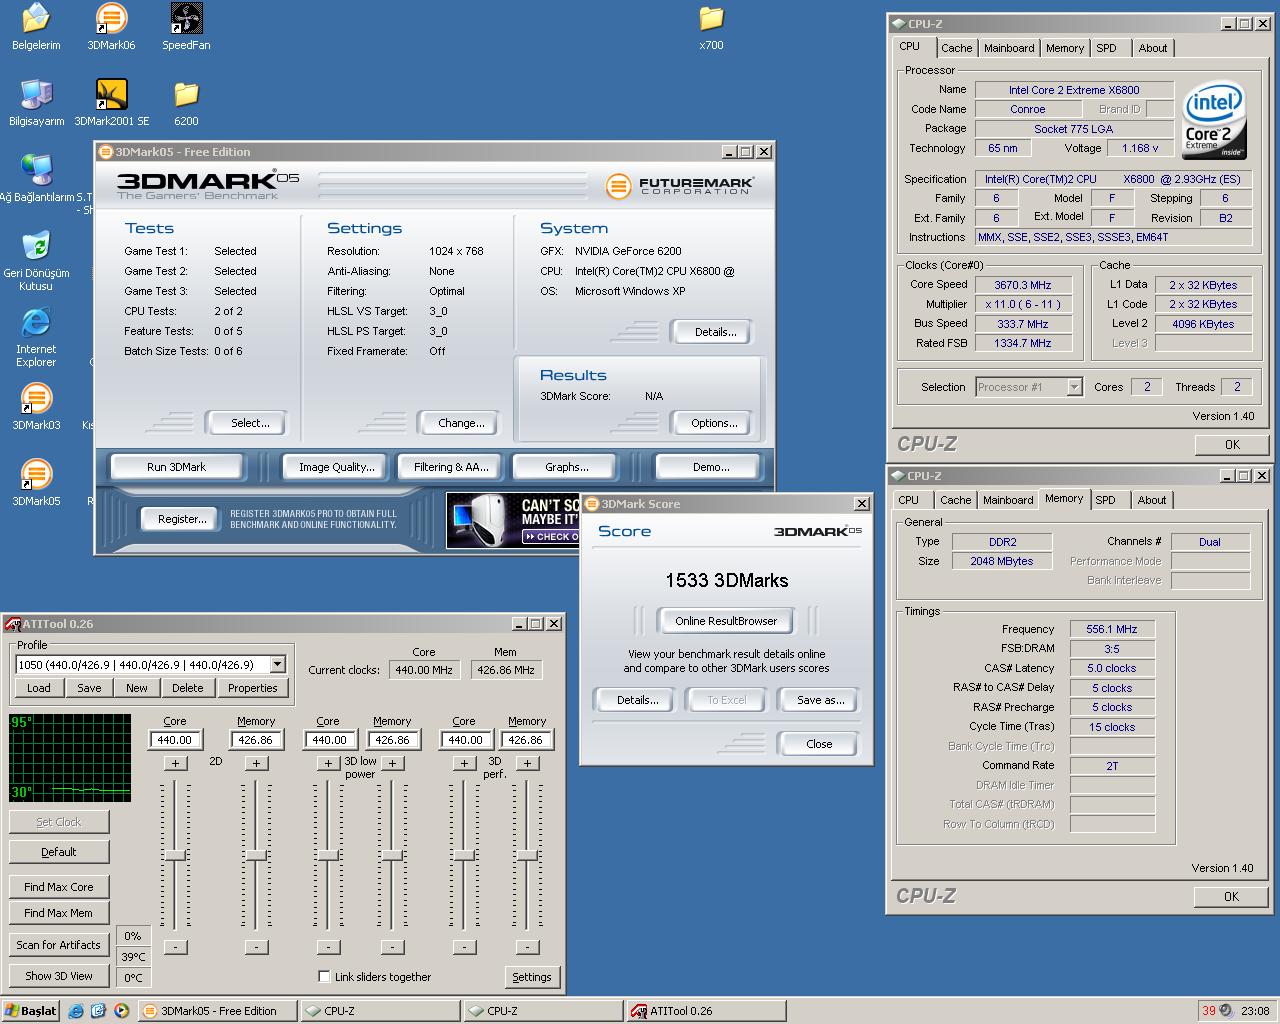Image resolution: width=1280 pixels, height=1024 pixels.
Task: Open results Options in 3DMark05
Action: pyautogui.click(x=714, y=423)
